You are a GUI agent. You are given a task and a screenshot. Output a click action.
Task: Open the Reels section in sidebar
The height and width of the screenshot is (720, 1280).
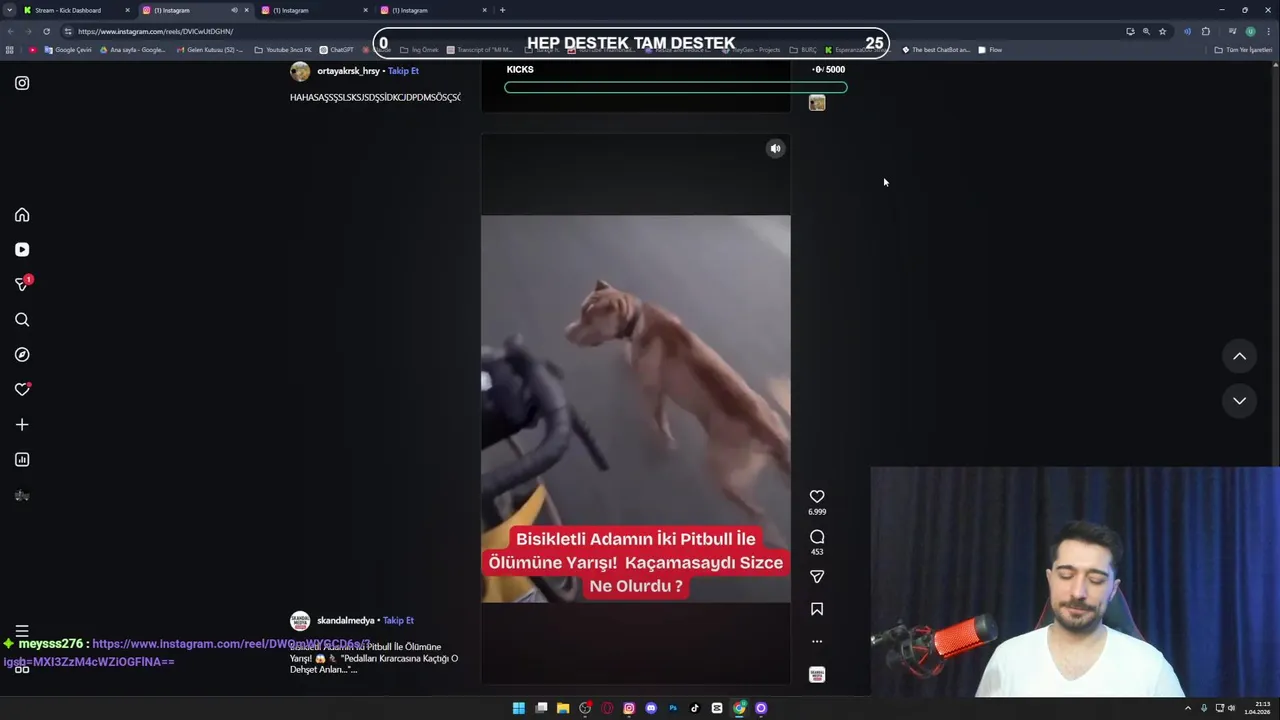tap(22, 250)
